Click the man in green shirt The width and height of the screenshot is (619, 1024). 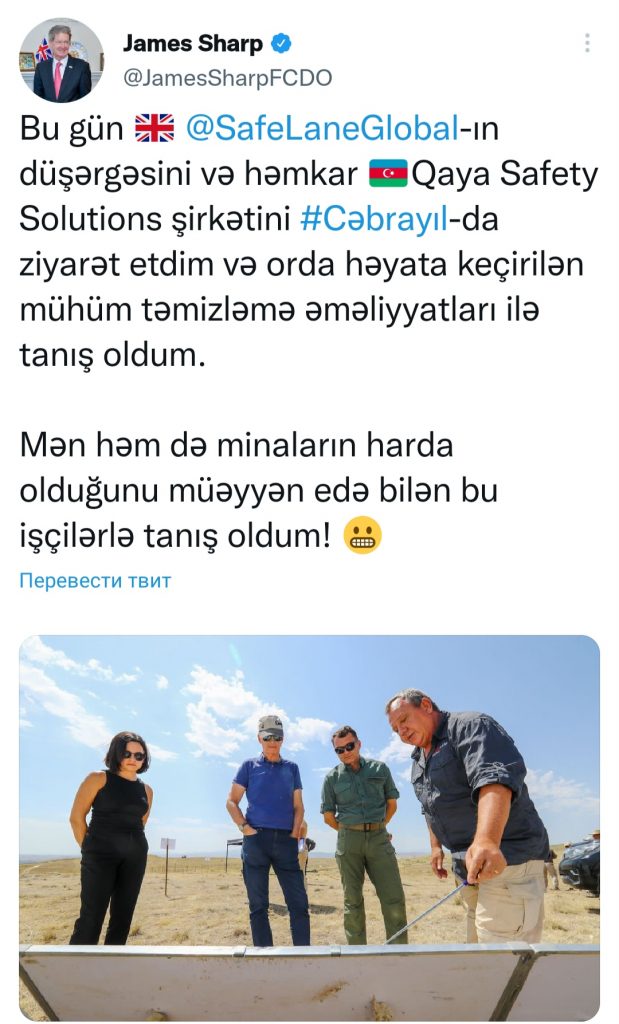pos(362,835)
